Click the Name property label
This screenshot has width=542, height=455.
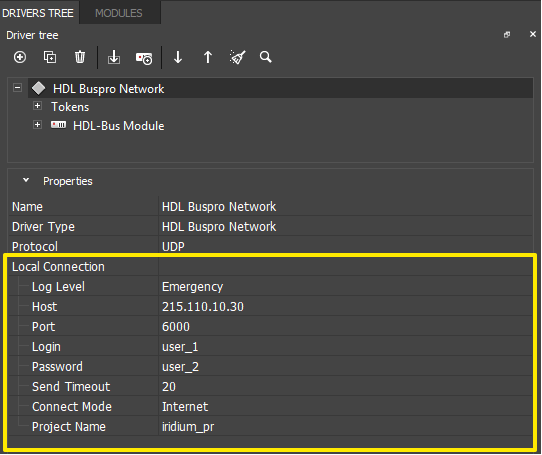(x=27, y=207)
